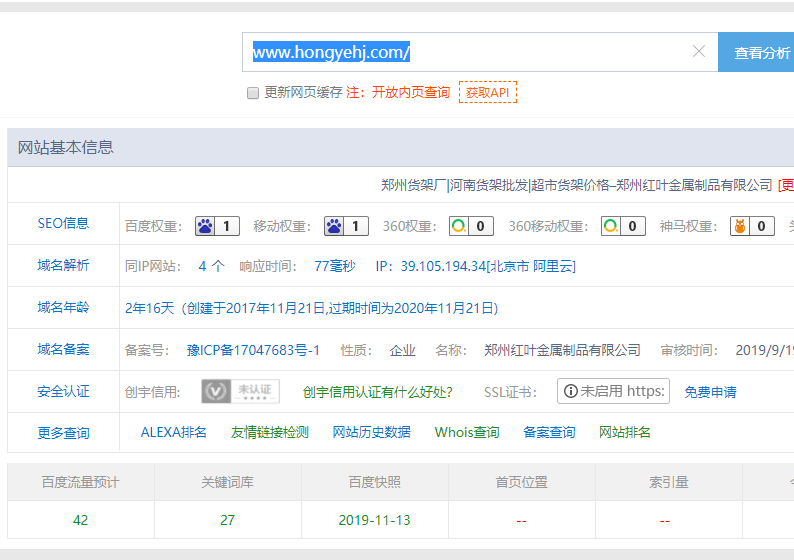Click the 未认证 credit certification badge
The image size is (794, 560).
(x=240, y=391)
